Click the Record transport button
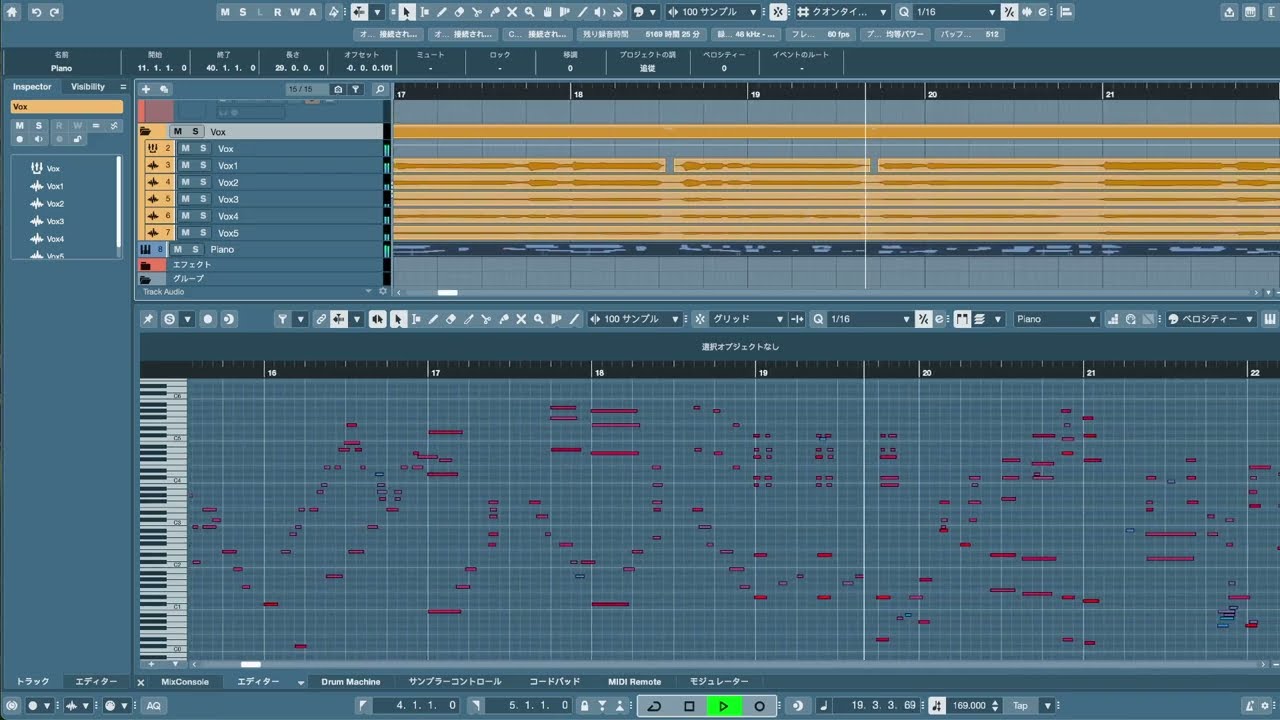Screen dimensions: 1280x720 pyautogui.click(x=759, y=706)
